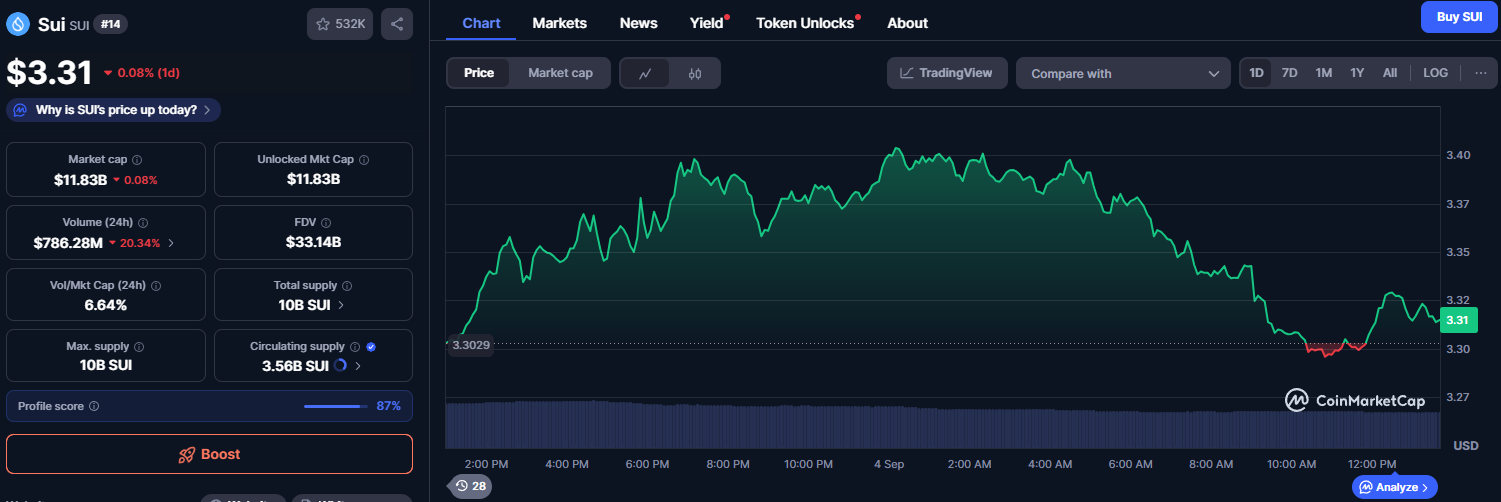1501x502 pixels.
Task: Click the Sui droplet logo icon
Action: [x=18, y=24]
